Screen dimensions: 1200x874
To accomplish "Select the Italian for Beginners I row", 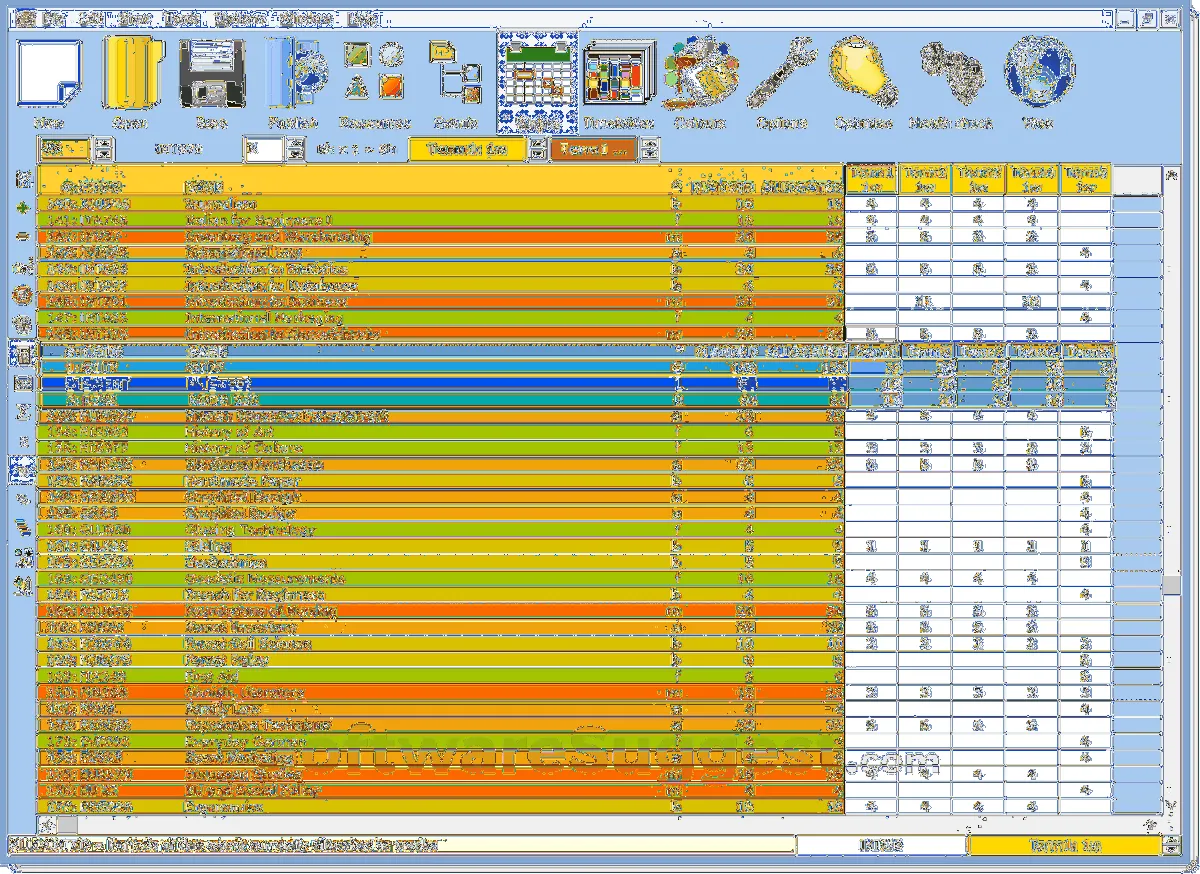I will (x=441, y=220).
